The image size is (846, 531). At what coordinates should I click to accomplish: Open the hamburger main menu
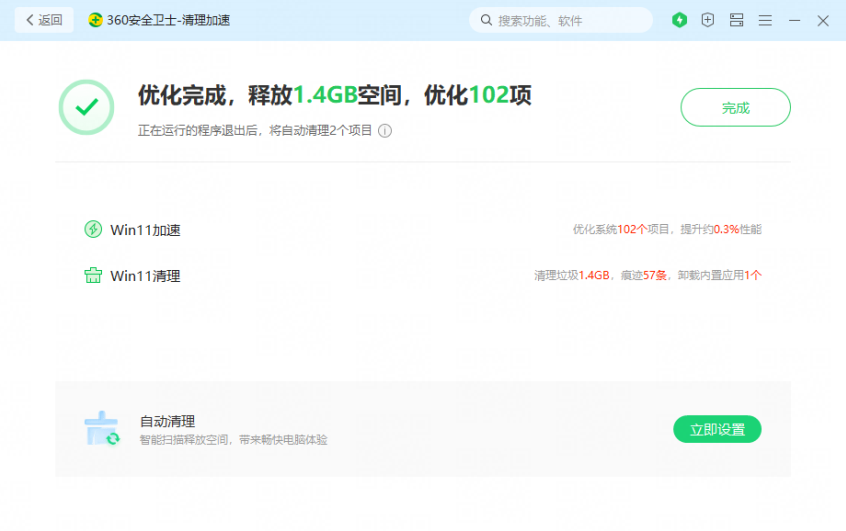[x=765, y=20]
